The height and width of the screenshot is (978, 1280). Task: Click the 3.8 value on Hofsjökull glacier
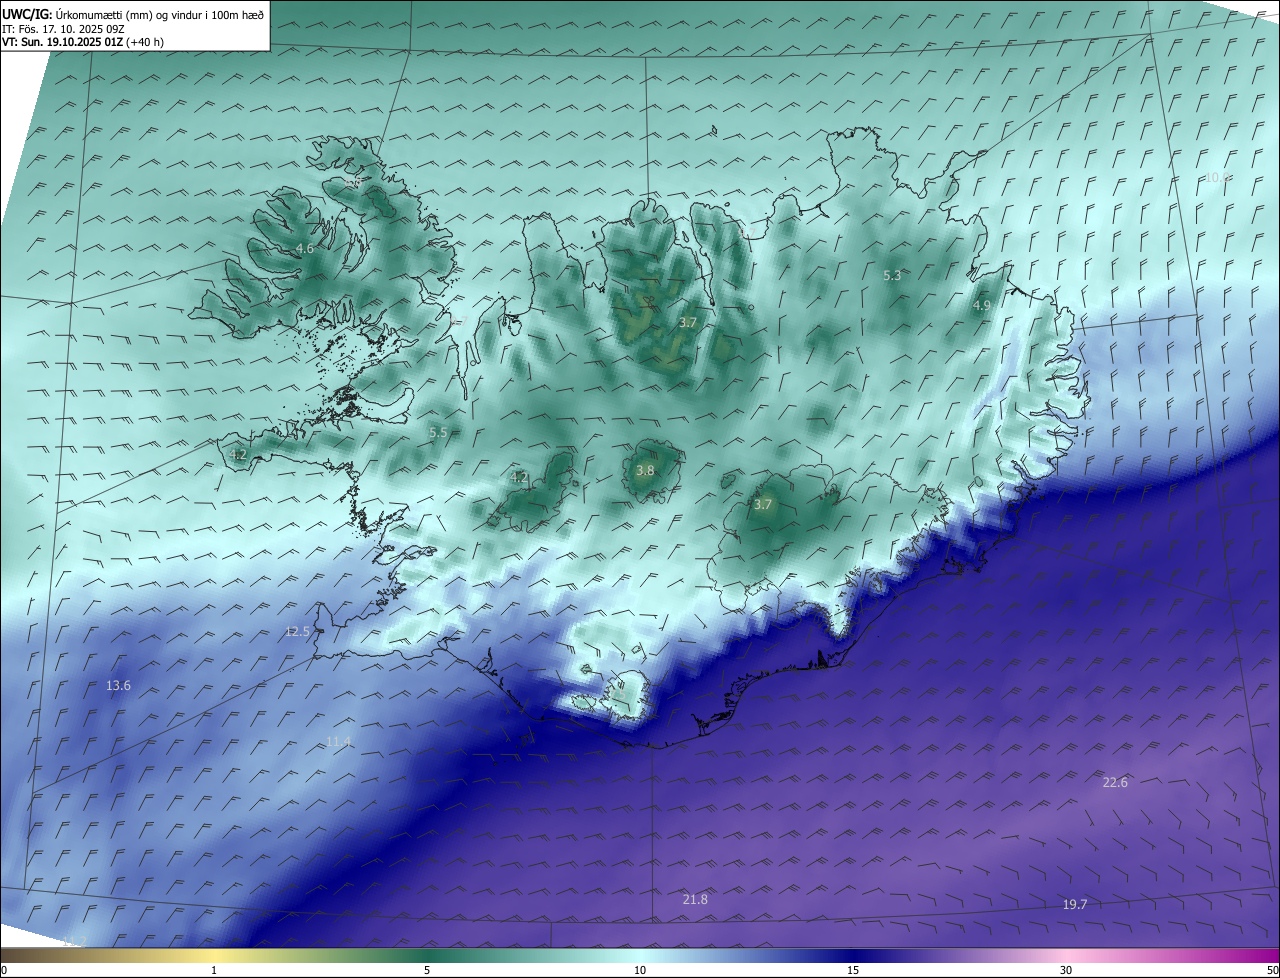coord(645,470)
